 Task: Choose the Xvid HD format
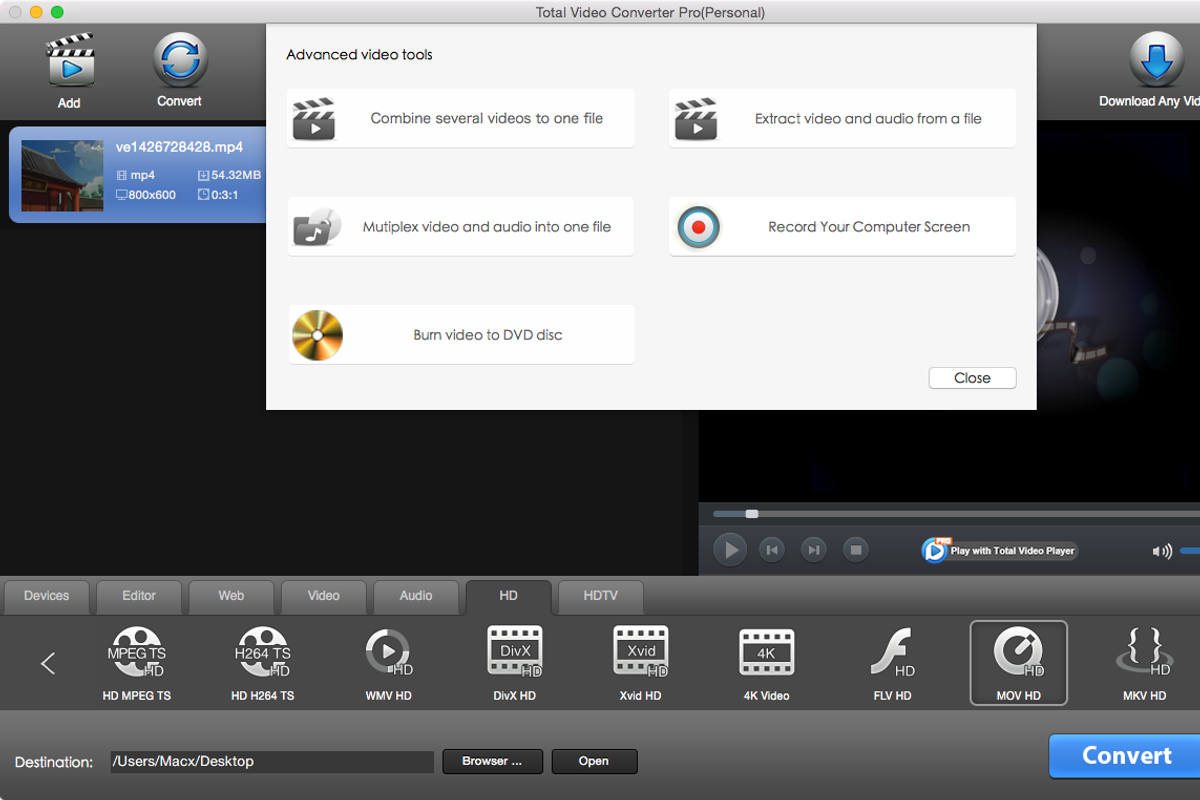[641, 663]
